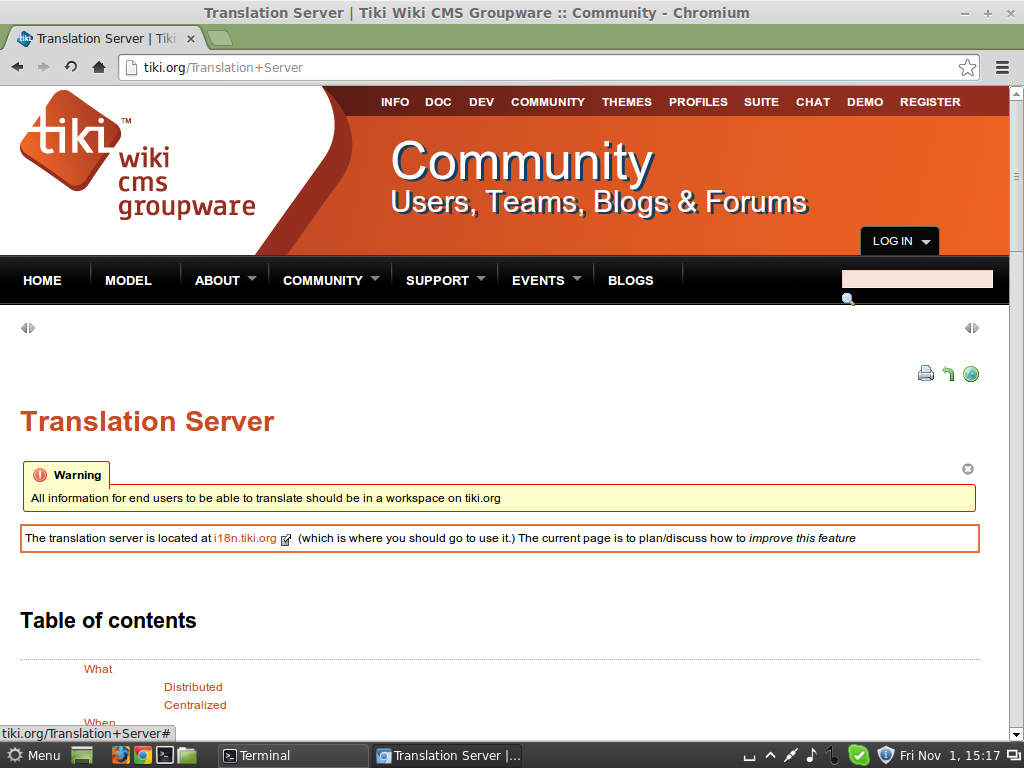Click the browser back arrow
Image resolution: width=1024 pixels, height=768 pixels.
pyautogui.click(x=18, y=67)
